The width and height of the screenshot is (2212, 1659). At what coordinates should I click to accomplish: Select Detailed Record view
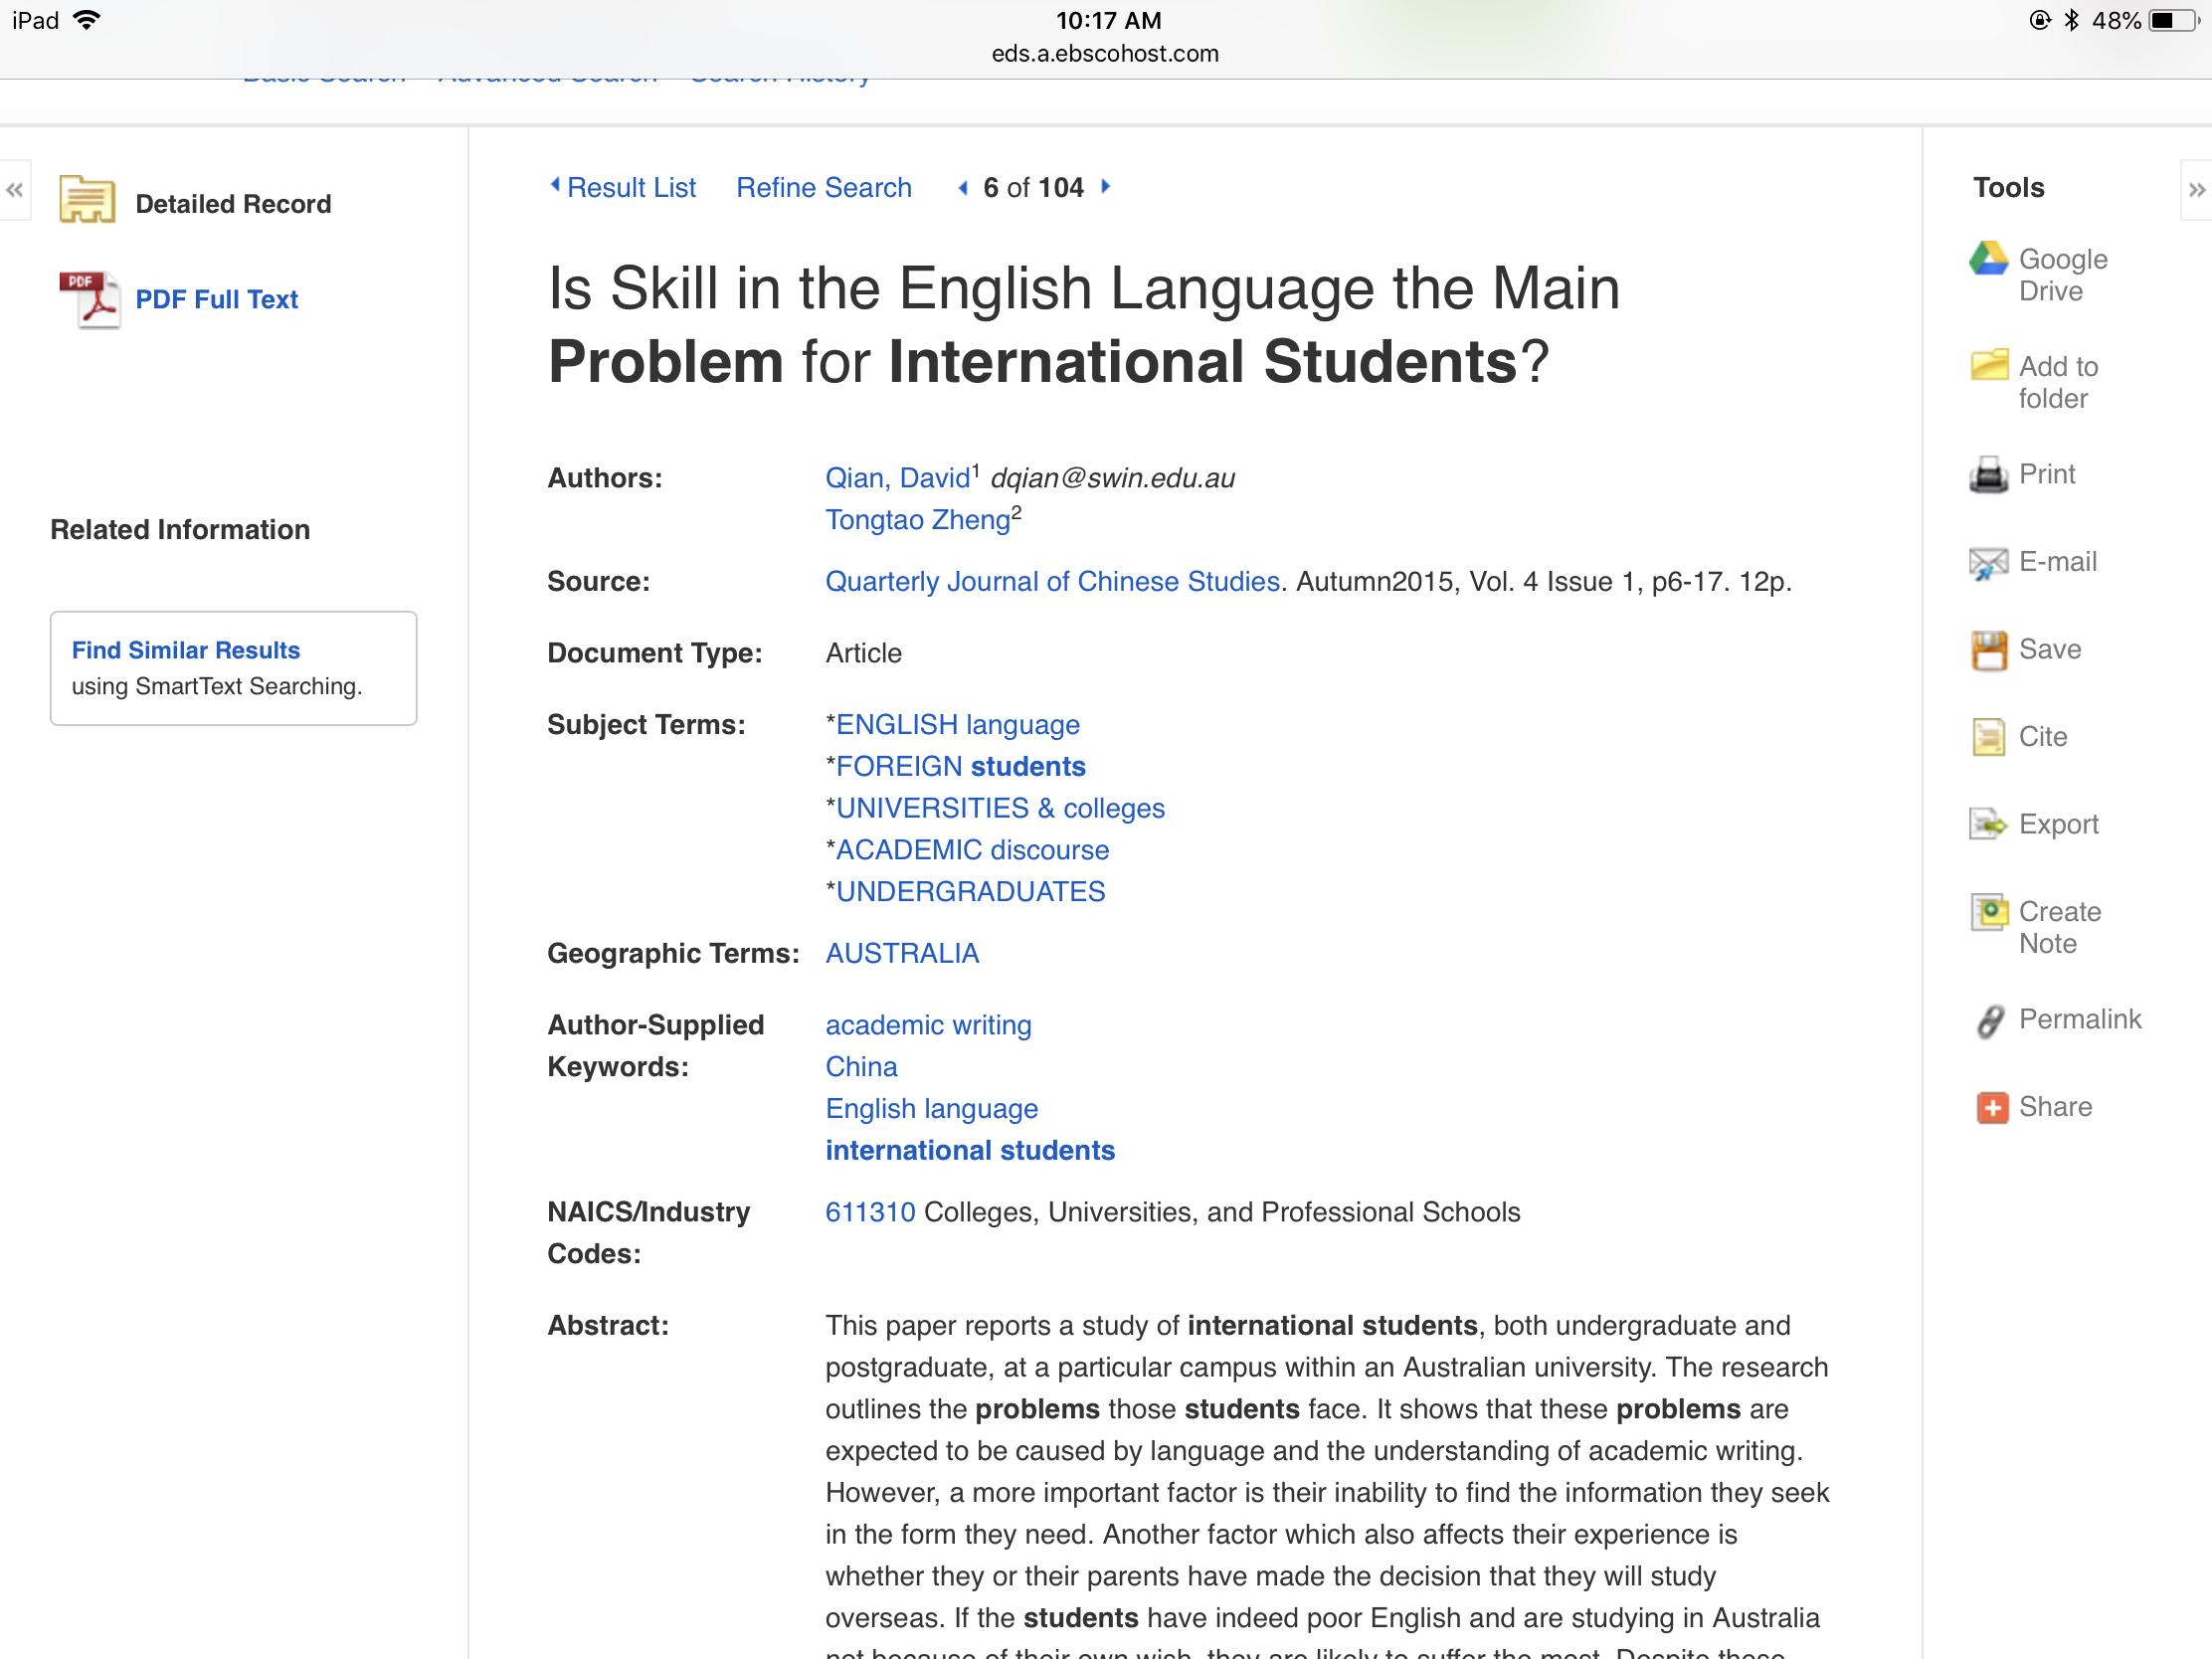coord(233,204)
